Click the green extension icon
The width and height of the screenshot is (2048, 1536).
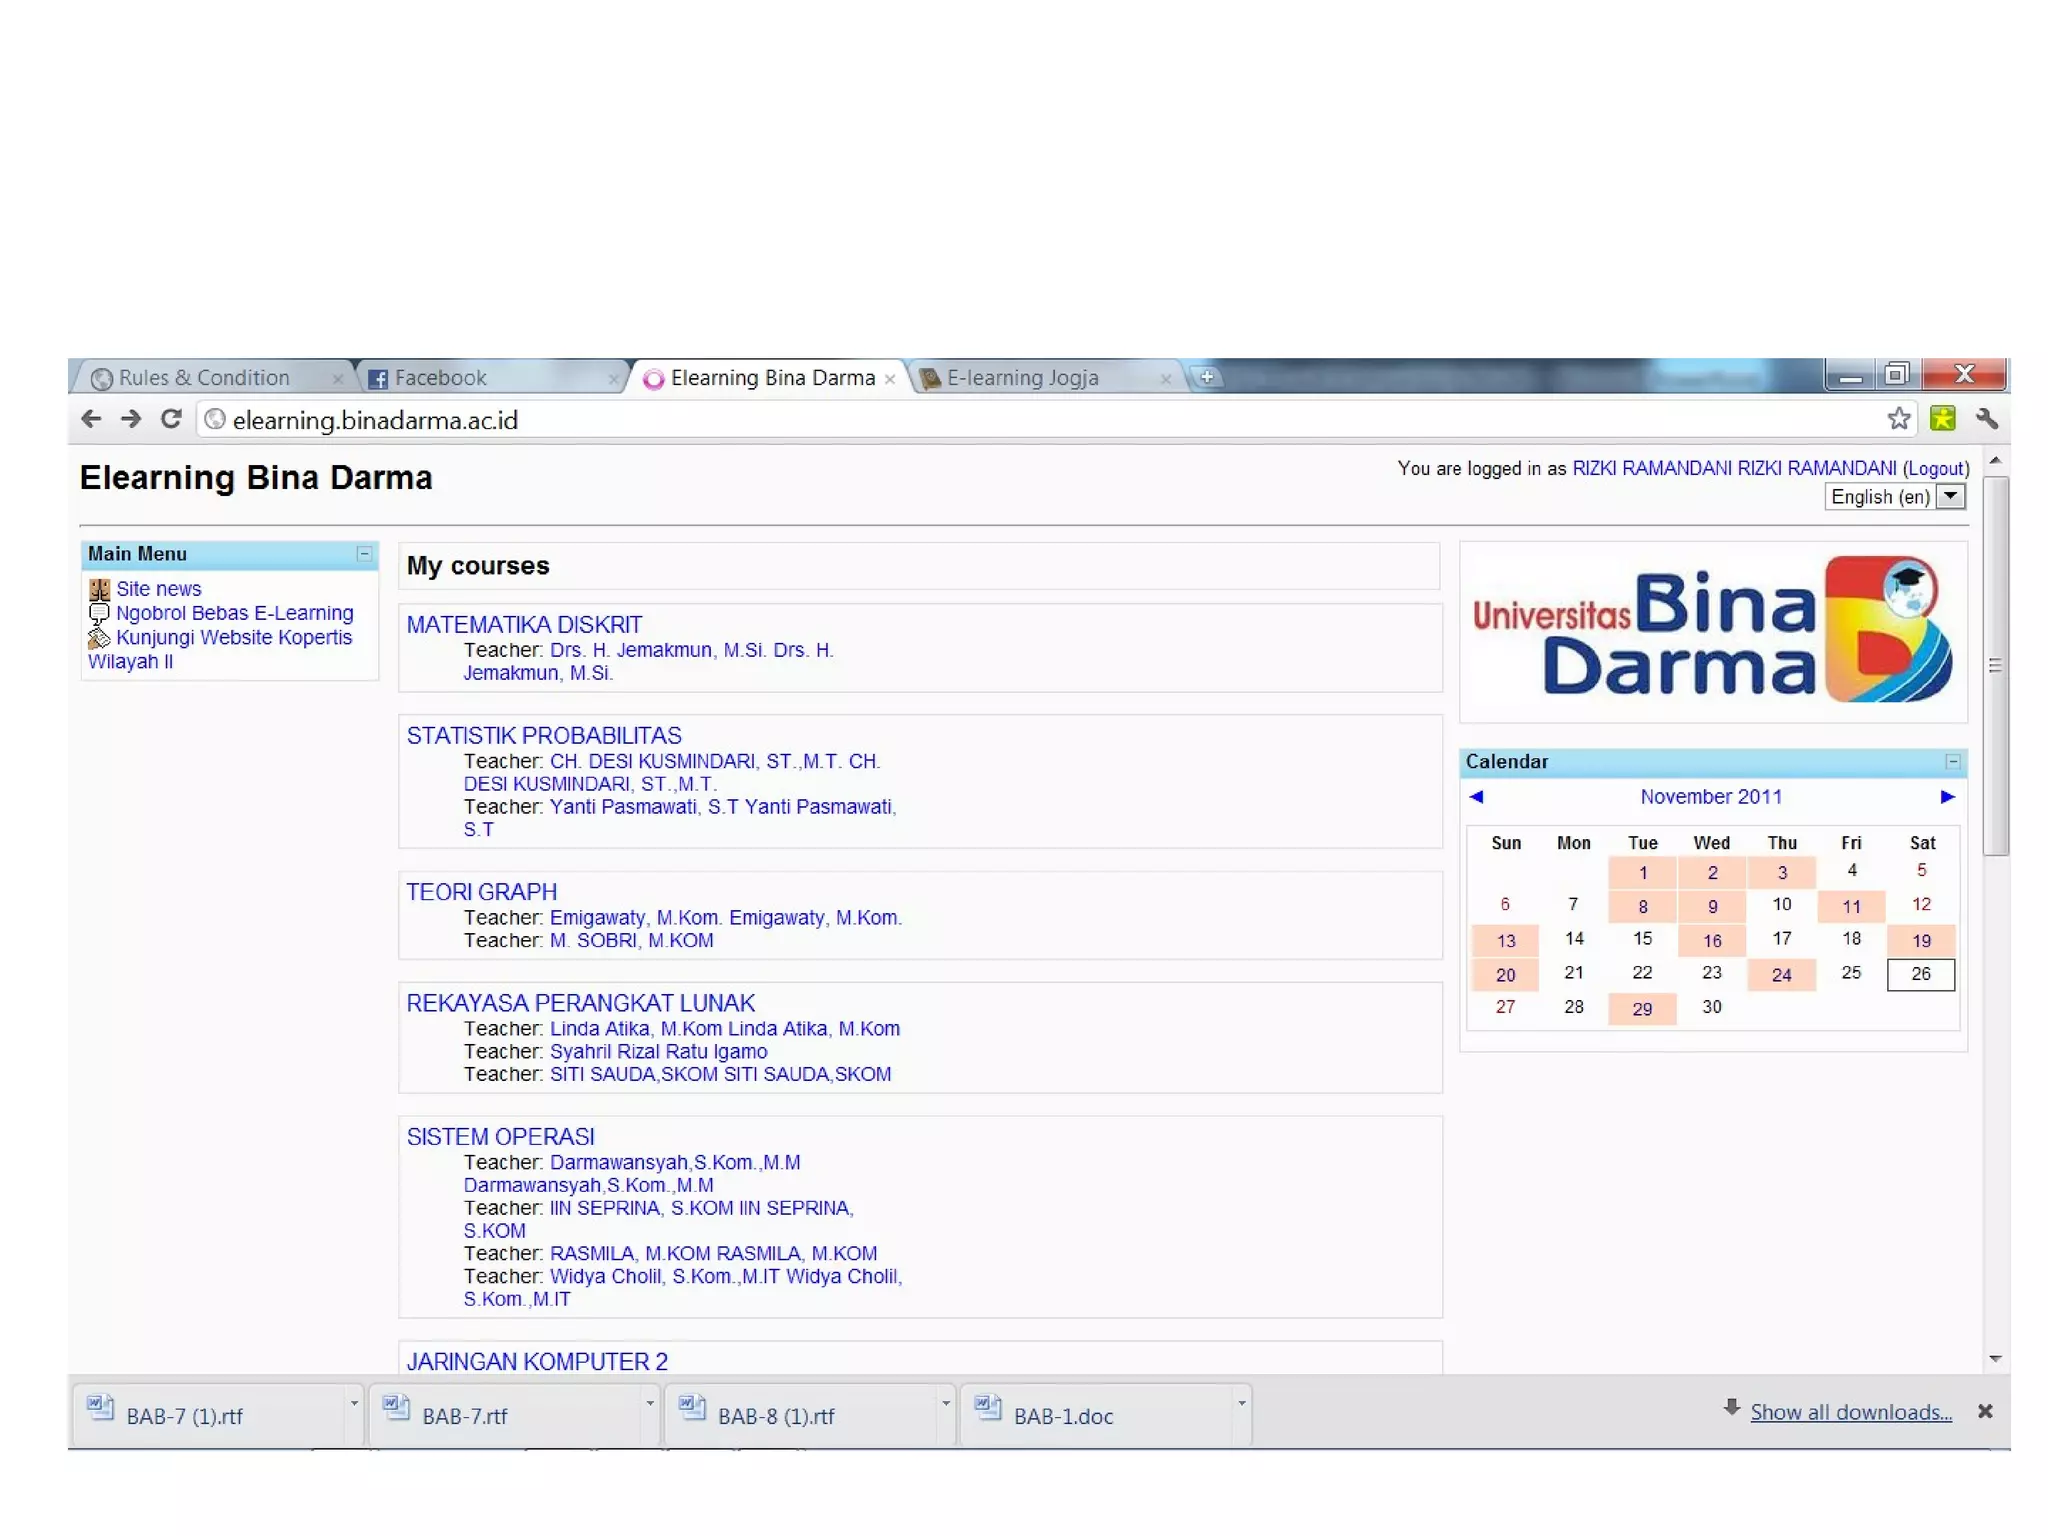point(1942,419)
